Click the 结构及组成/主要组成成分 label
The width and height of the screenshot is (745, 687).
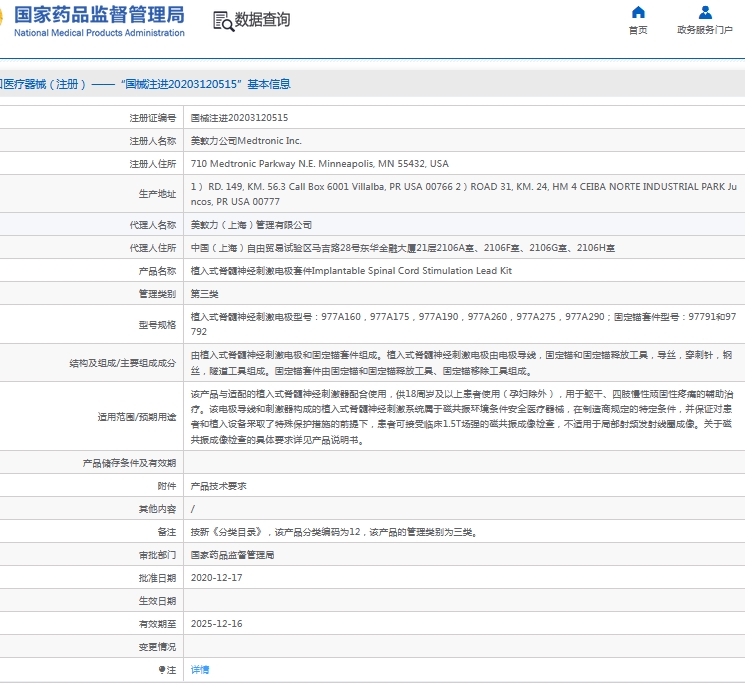tap(123, 363)
